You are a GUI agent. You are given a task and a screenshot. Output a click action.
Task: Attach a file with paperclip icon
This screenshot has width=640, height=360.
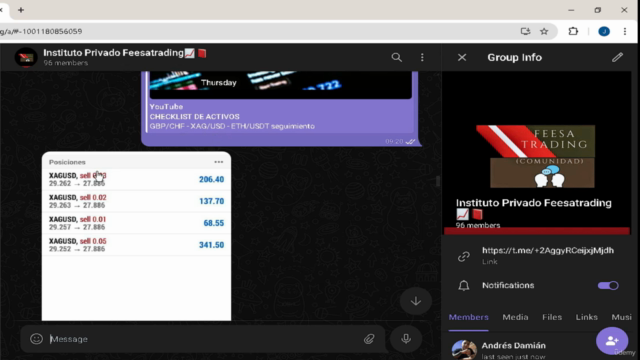tap(369, 339)
